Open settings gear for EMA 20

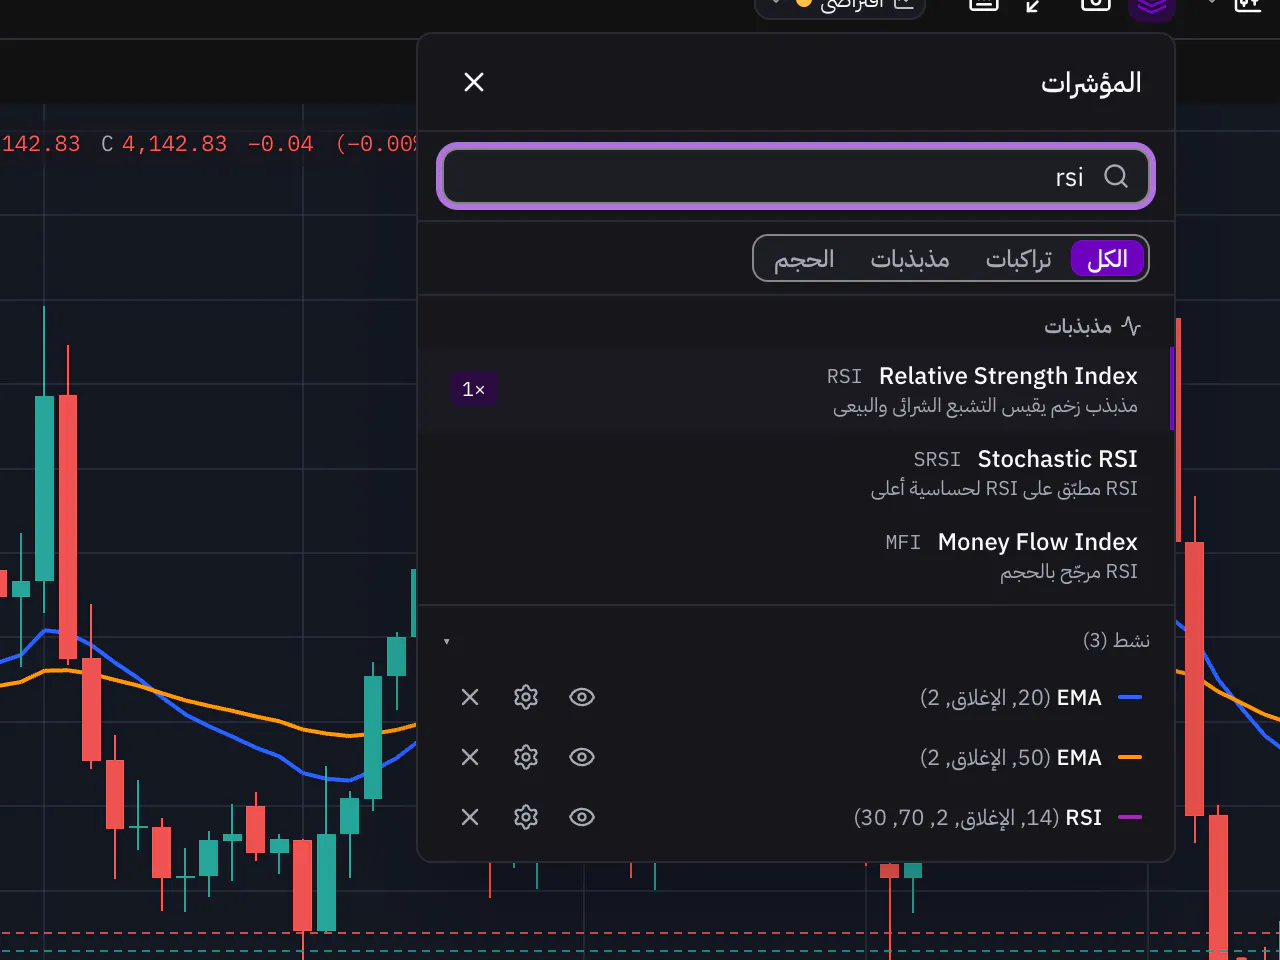(x=526, y=697)
